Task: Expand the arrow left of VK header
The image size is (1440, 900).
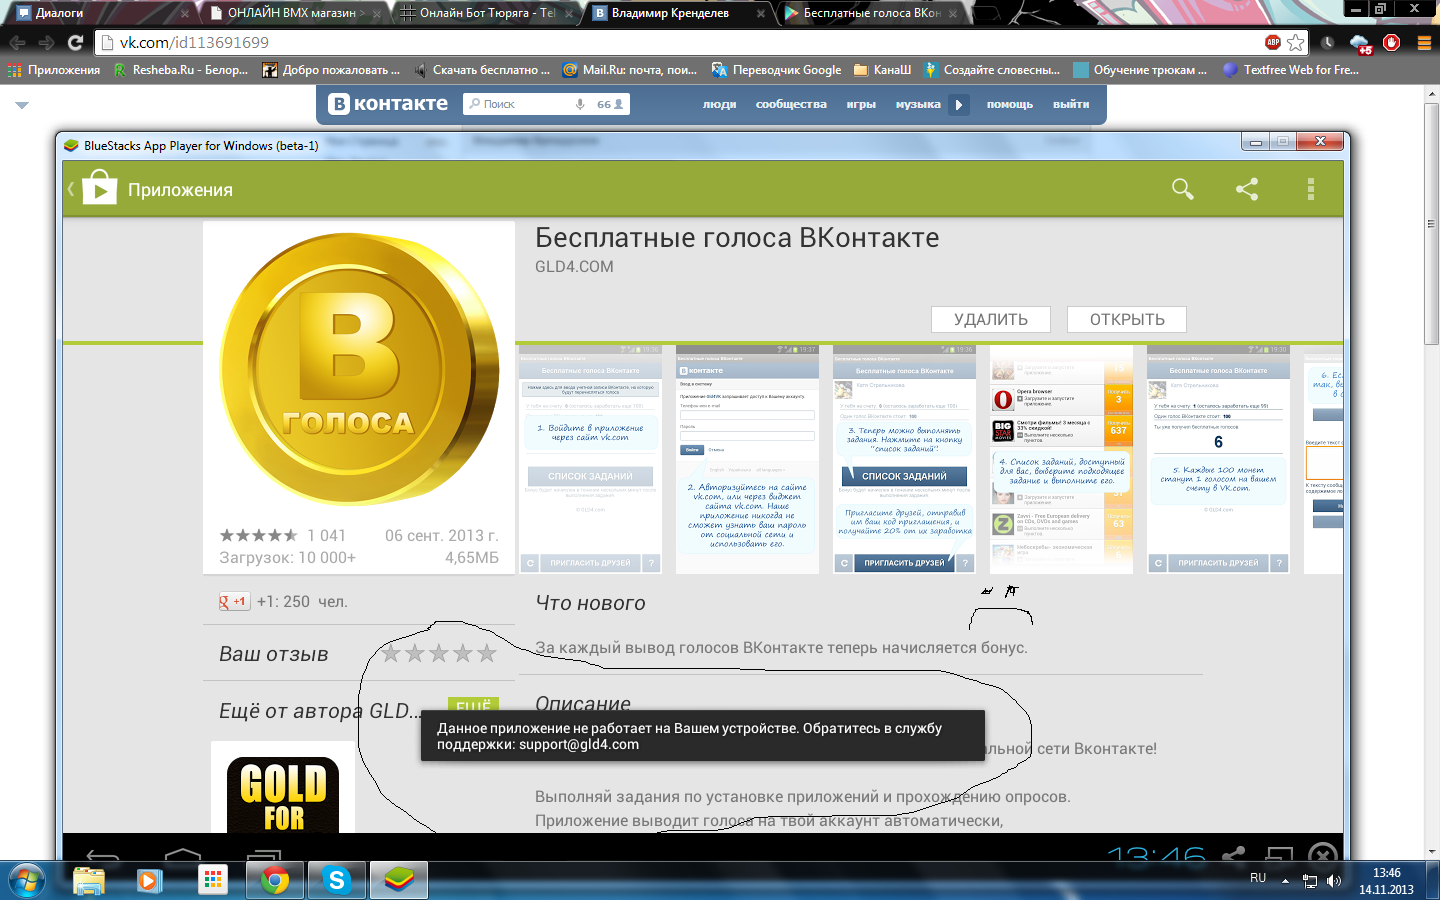Action: (x=22, y=105)
